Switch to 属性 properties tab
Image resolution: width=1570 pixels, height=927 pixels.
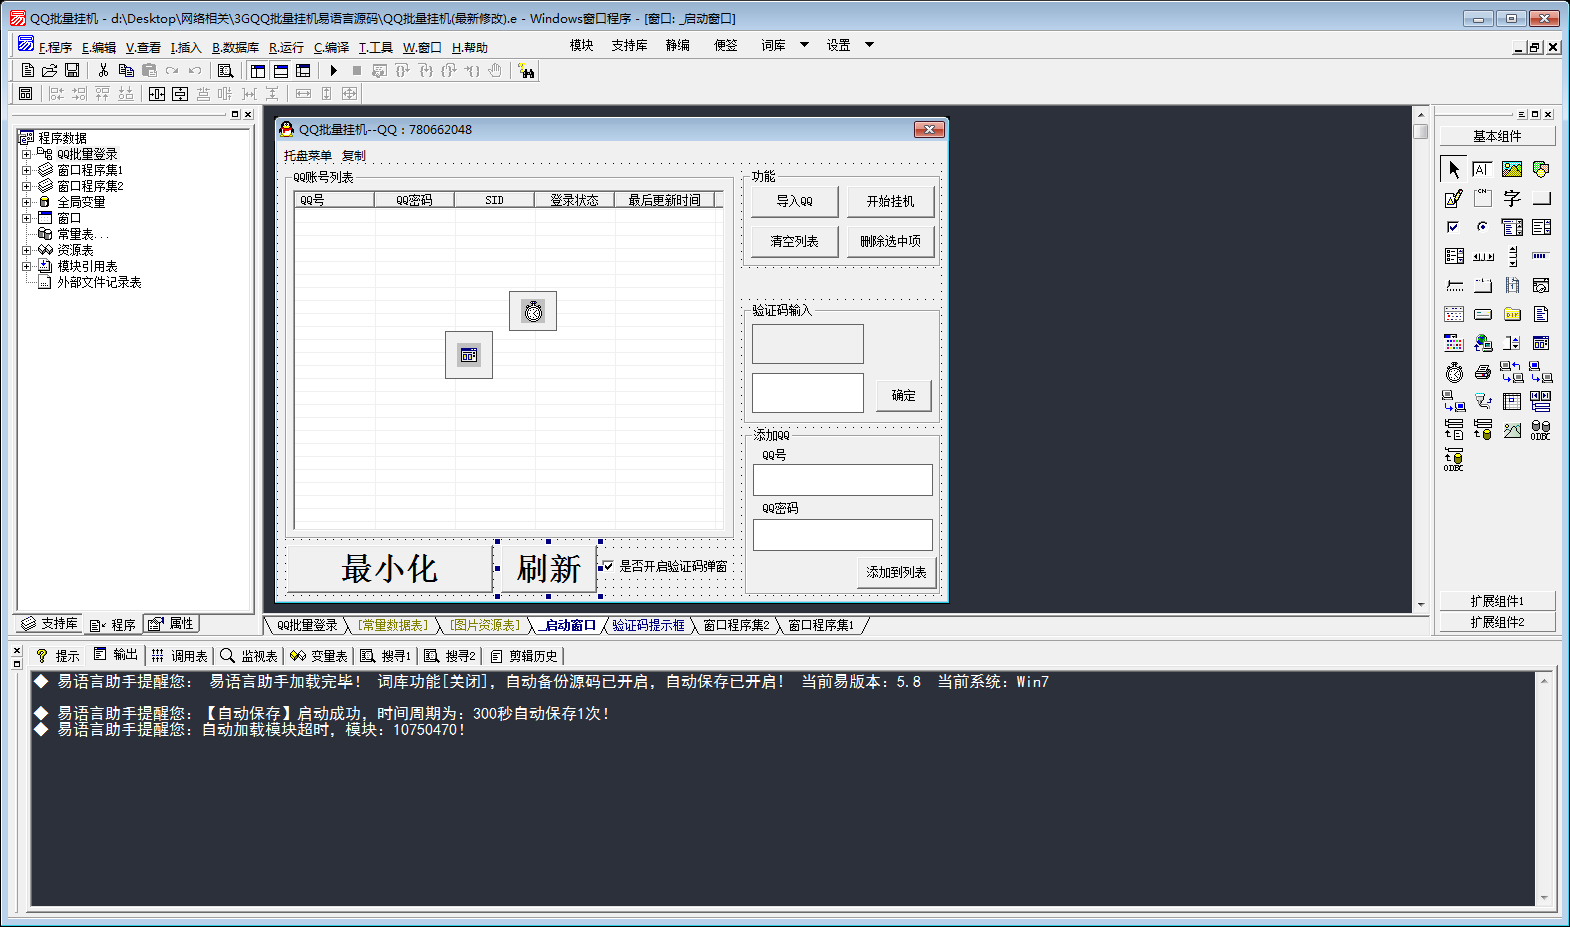click(x=171, y=624)
